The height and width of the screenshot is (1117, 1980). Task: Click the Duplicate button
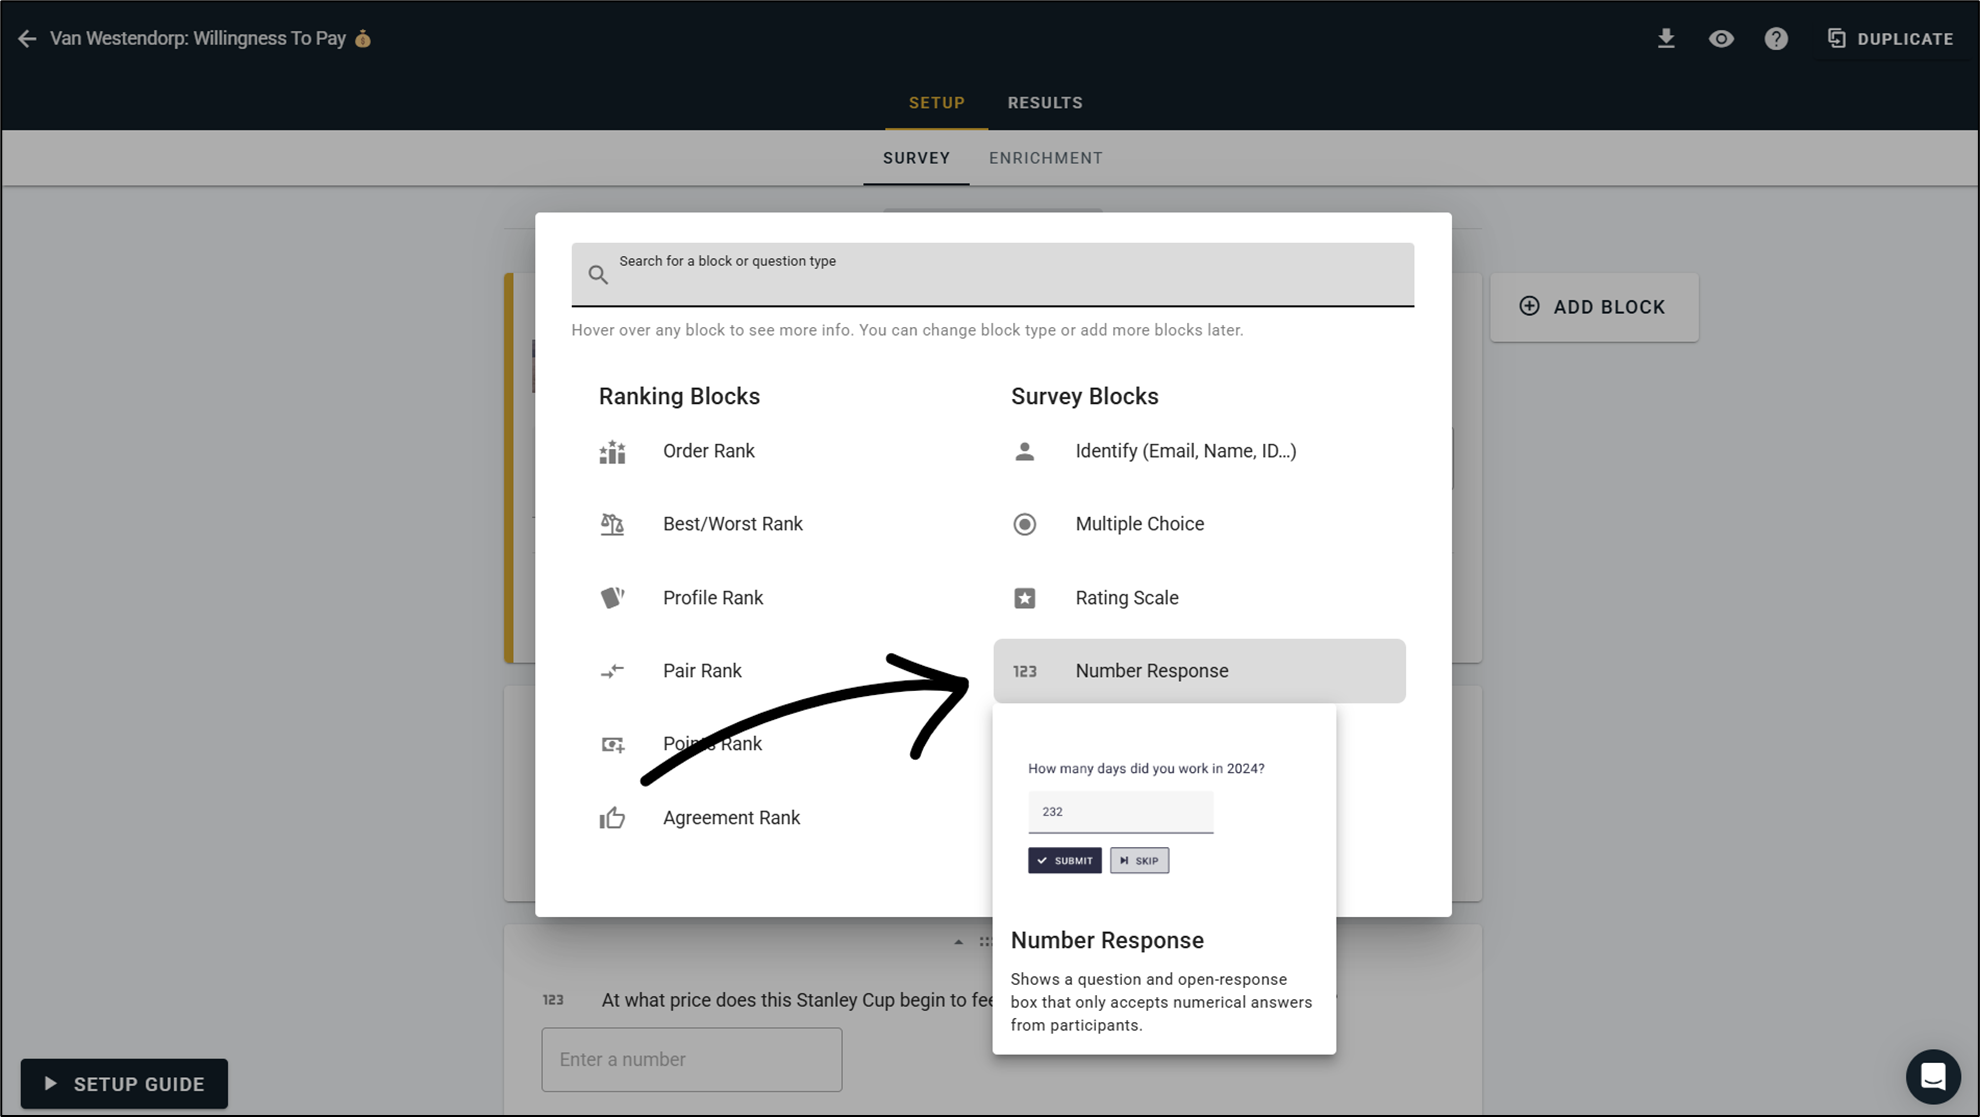tap(1891, 39)
